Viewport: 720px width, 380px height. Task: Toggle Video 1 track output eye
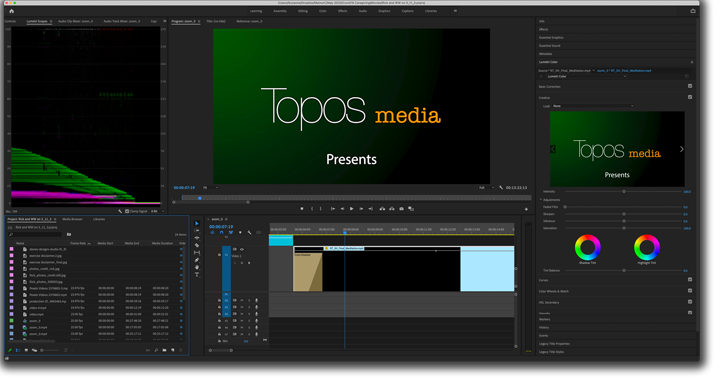click(242, 249)
